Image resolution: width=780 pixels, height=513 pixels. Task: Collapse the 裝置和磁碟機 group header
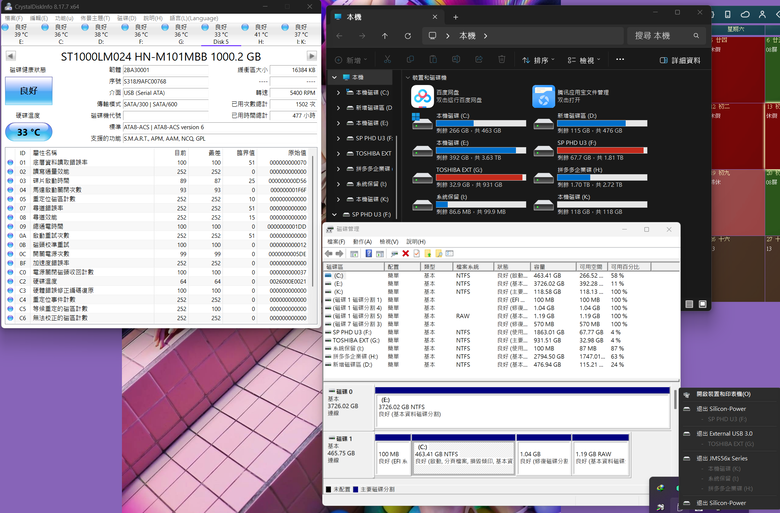click(408, 78)
